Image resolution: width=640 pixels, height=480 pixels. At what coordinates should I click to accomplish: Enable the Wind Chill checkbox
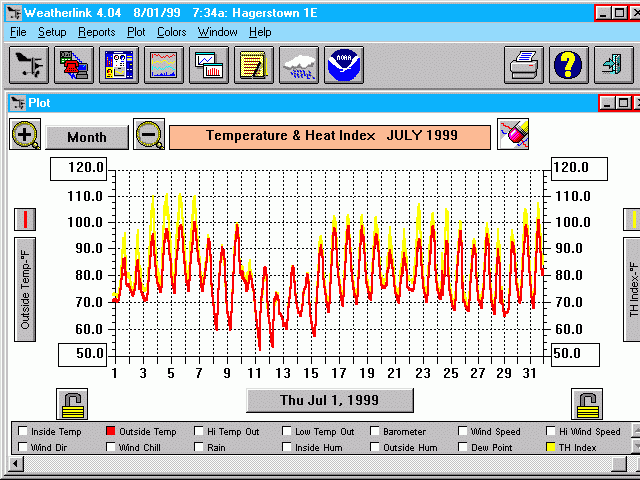pyautogui.click(x=111, y=447)
